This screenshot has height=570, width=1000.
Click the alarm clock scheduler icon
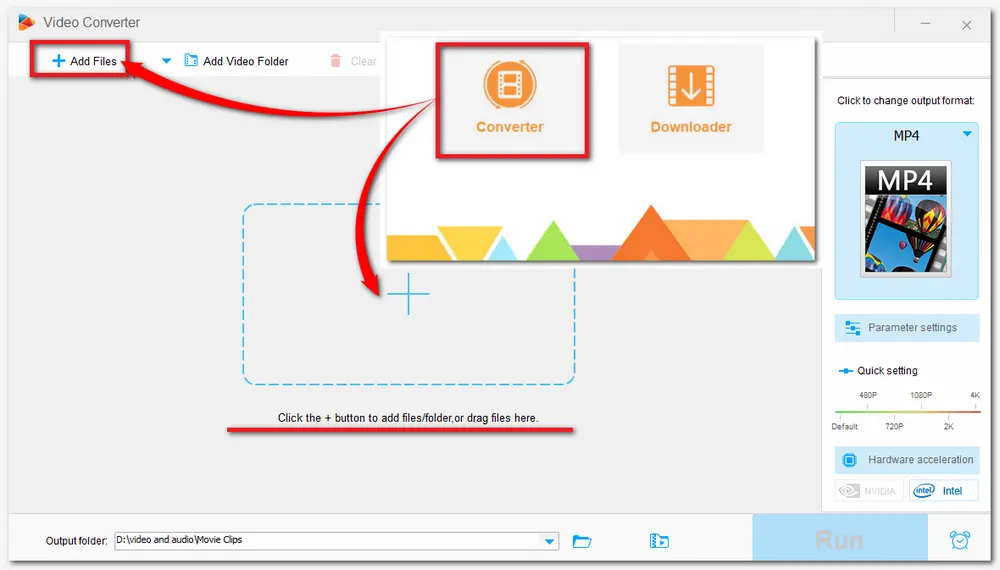point(959,540)
